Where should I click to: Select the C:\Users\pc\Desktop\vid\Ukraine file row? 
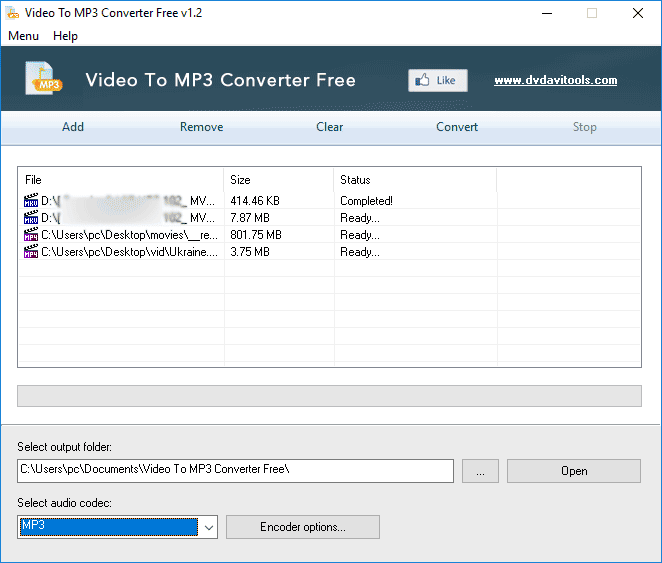tap(329, 252)
